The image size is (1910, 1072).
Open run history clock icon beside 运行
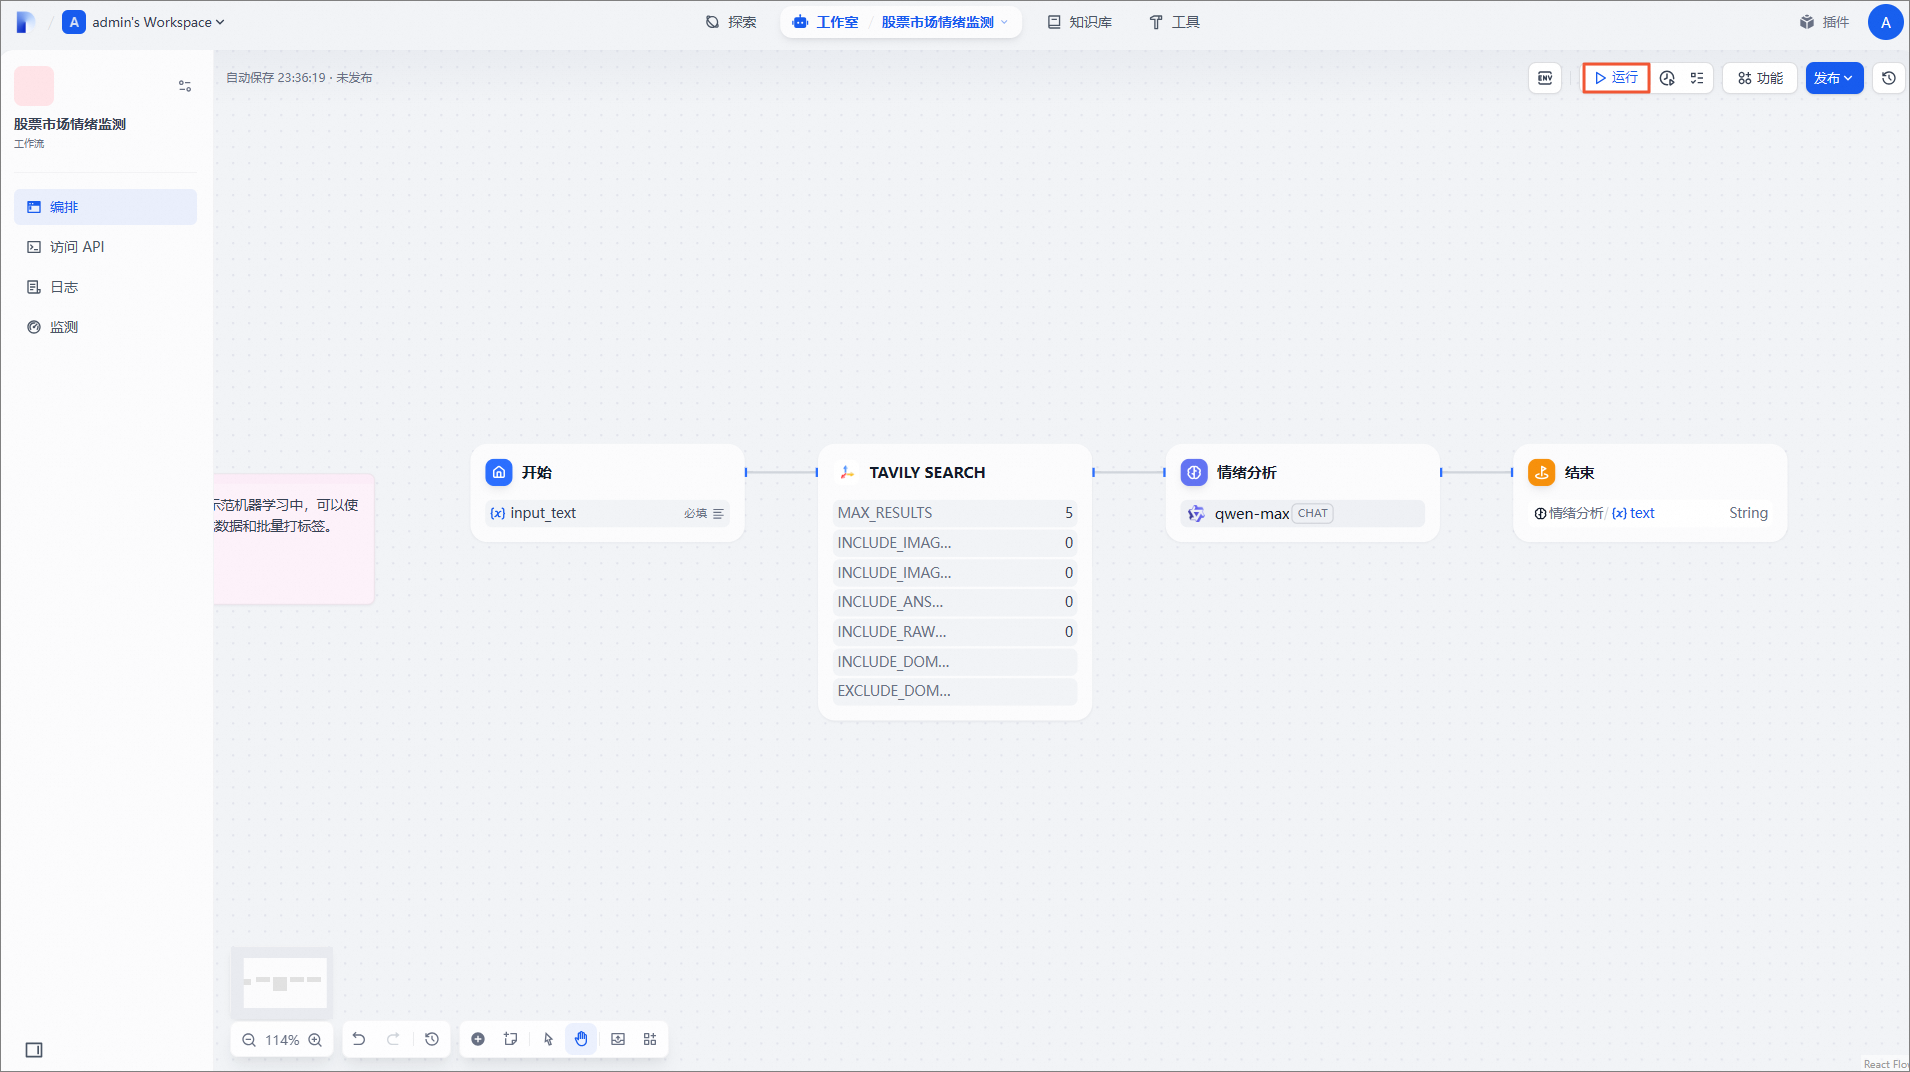(1667, 78)
